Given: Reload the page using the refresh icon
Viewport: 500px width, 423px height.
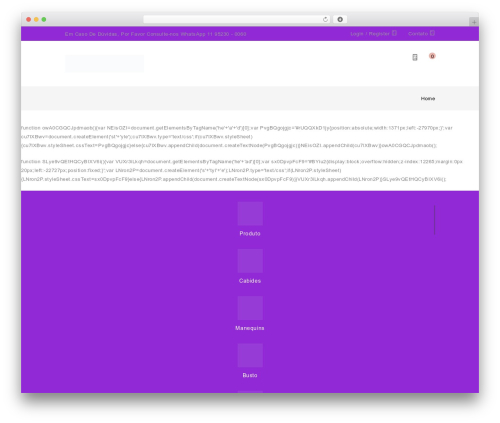Looking at the screenshot, I should click(325, 20).
